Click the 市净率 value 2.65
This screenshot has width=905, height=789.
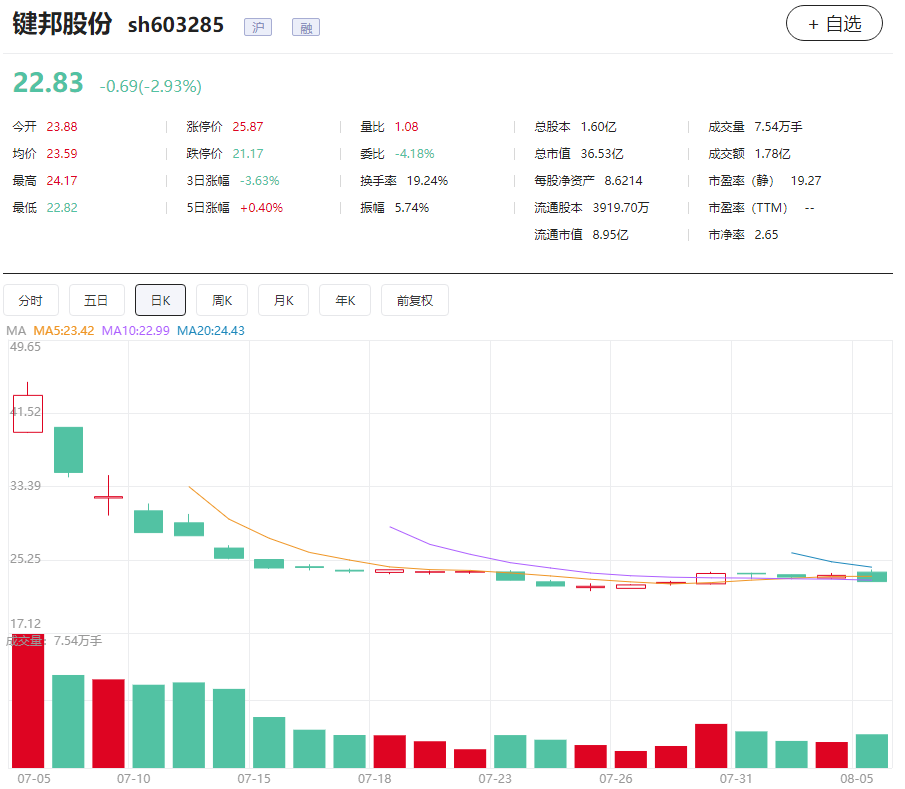[766, 234]
